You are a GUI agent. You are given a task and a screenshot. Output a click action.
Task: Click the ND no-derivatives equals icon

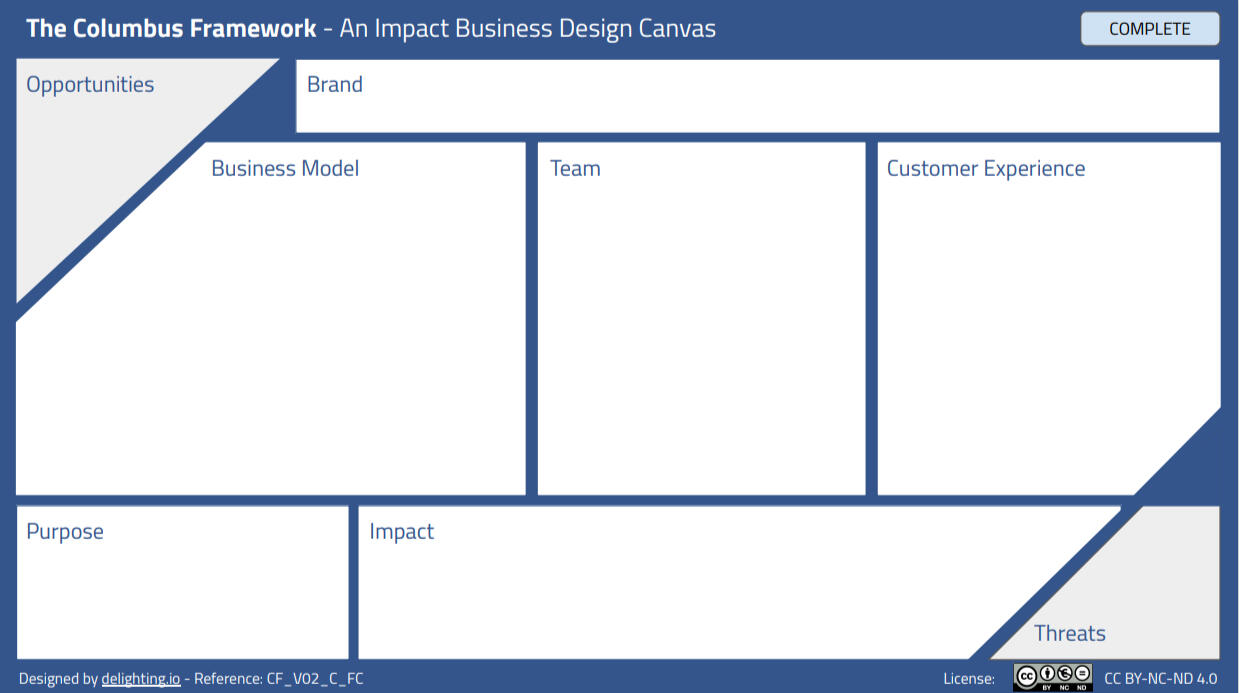pos(1081,675)
